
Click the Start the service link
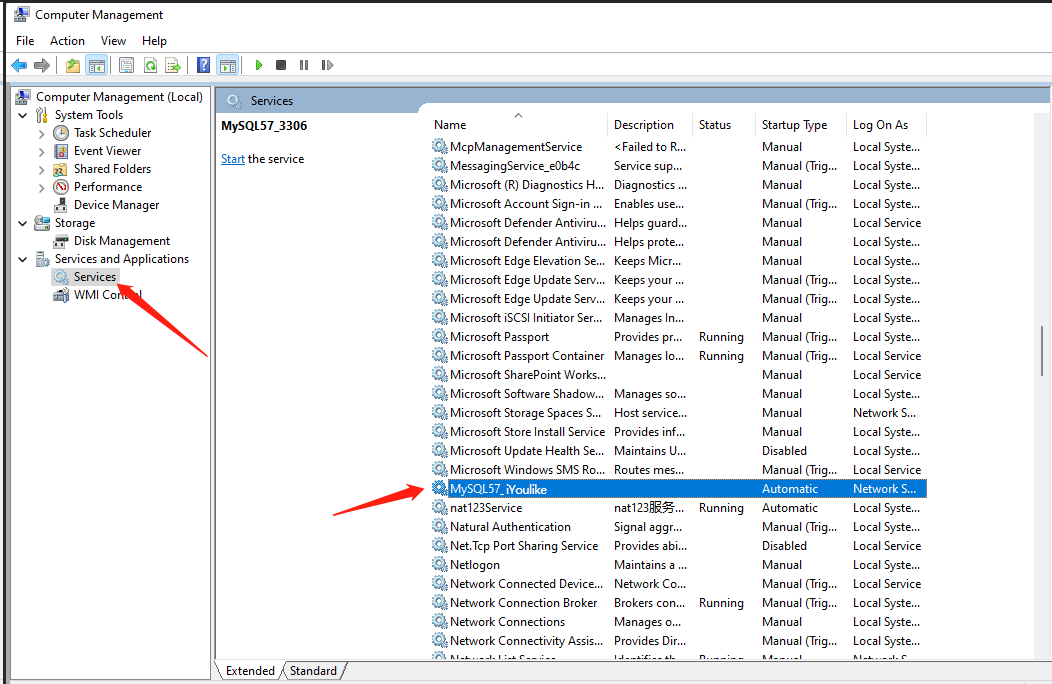pos(232,159)
